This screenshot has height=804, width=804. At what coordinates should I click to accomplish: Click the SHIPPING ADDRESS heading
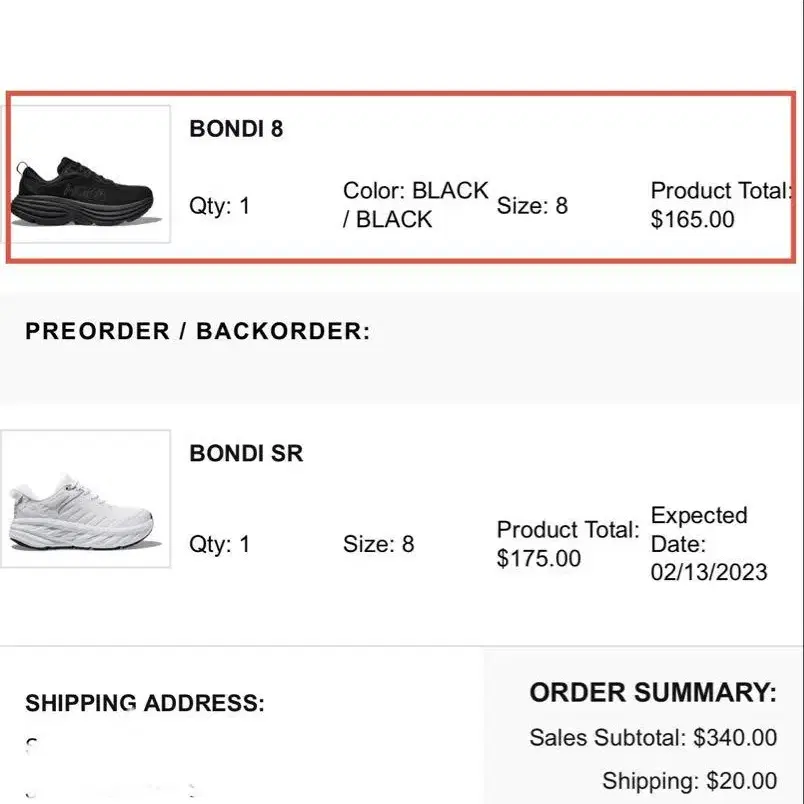tap(145, 703)
